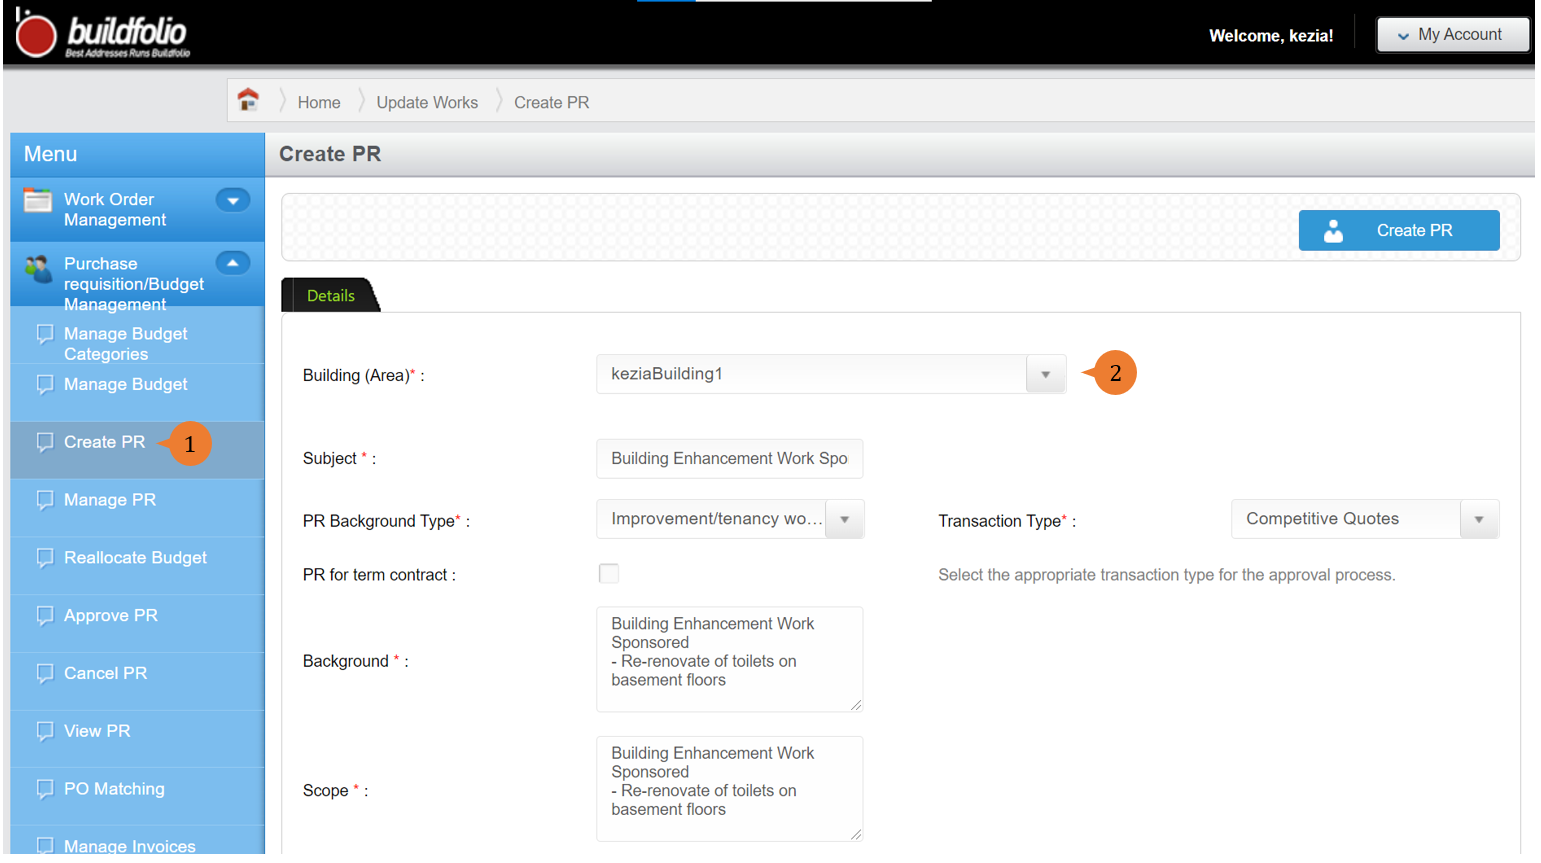This screenshot has width=1541, height=863.
Task: Open the My Account dropdown
Action: (1453, 35)
